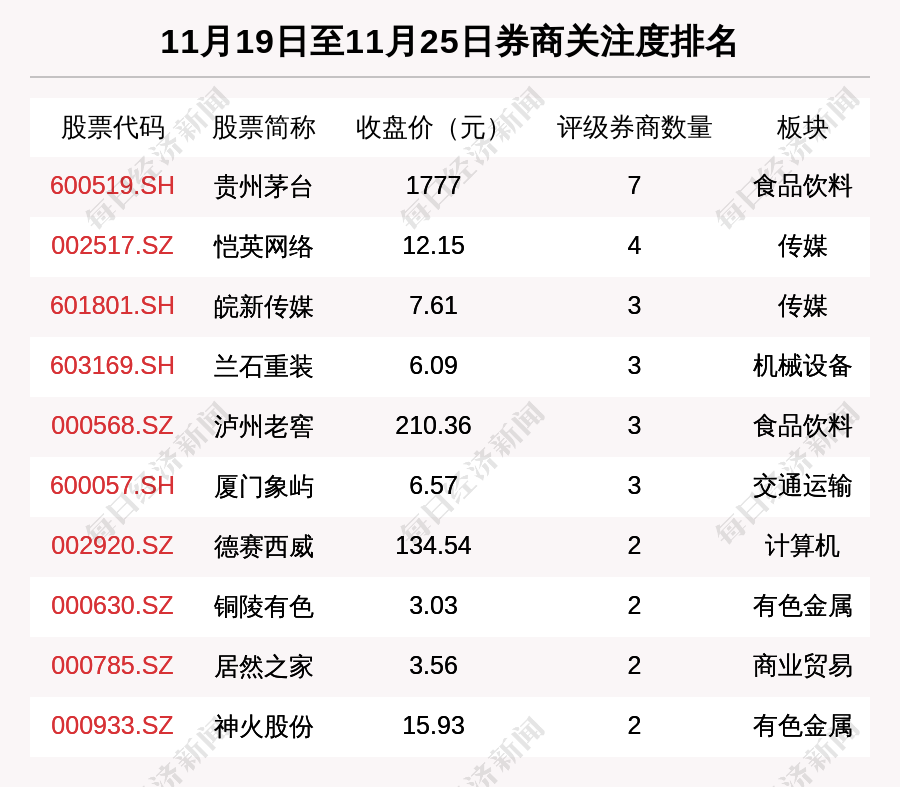Click the stock name 皖新传媒
This screenshot has width=900, height=787.
pos(263,307)
